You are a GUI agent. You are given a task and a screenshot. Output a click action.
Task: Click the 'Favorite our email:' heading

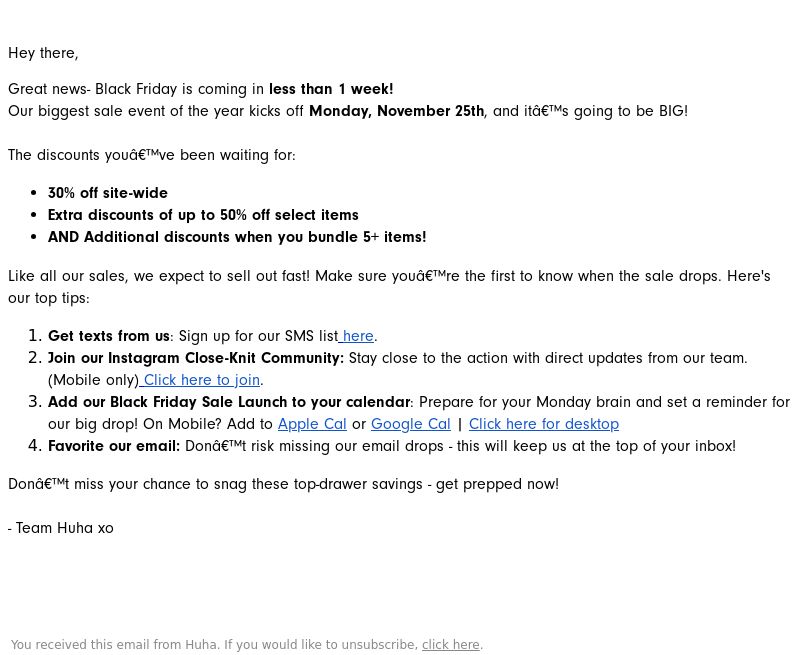click(x=114, y=446)
